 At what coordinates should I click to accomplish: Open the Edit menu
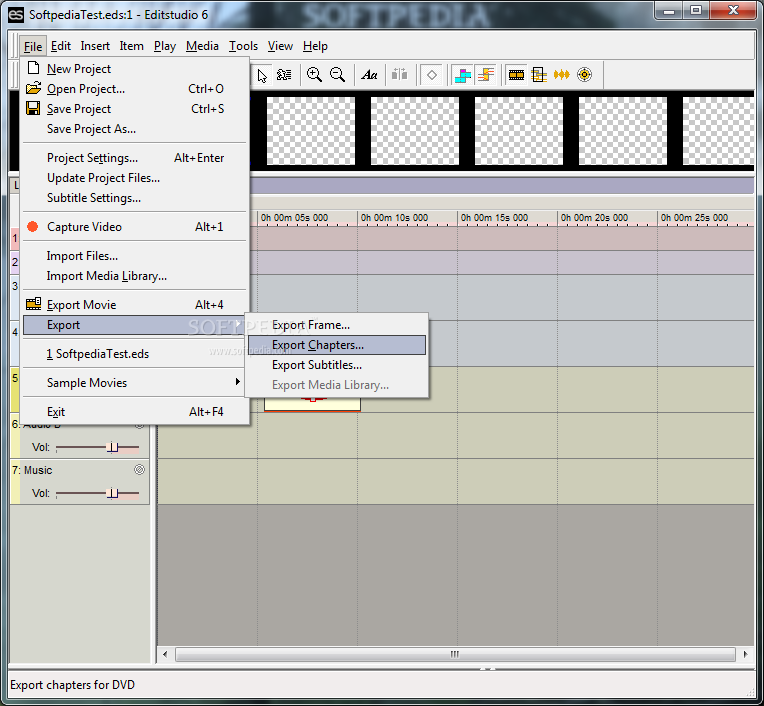[x=61, y=46]
